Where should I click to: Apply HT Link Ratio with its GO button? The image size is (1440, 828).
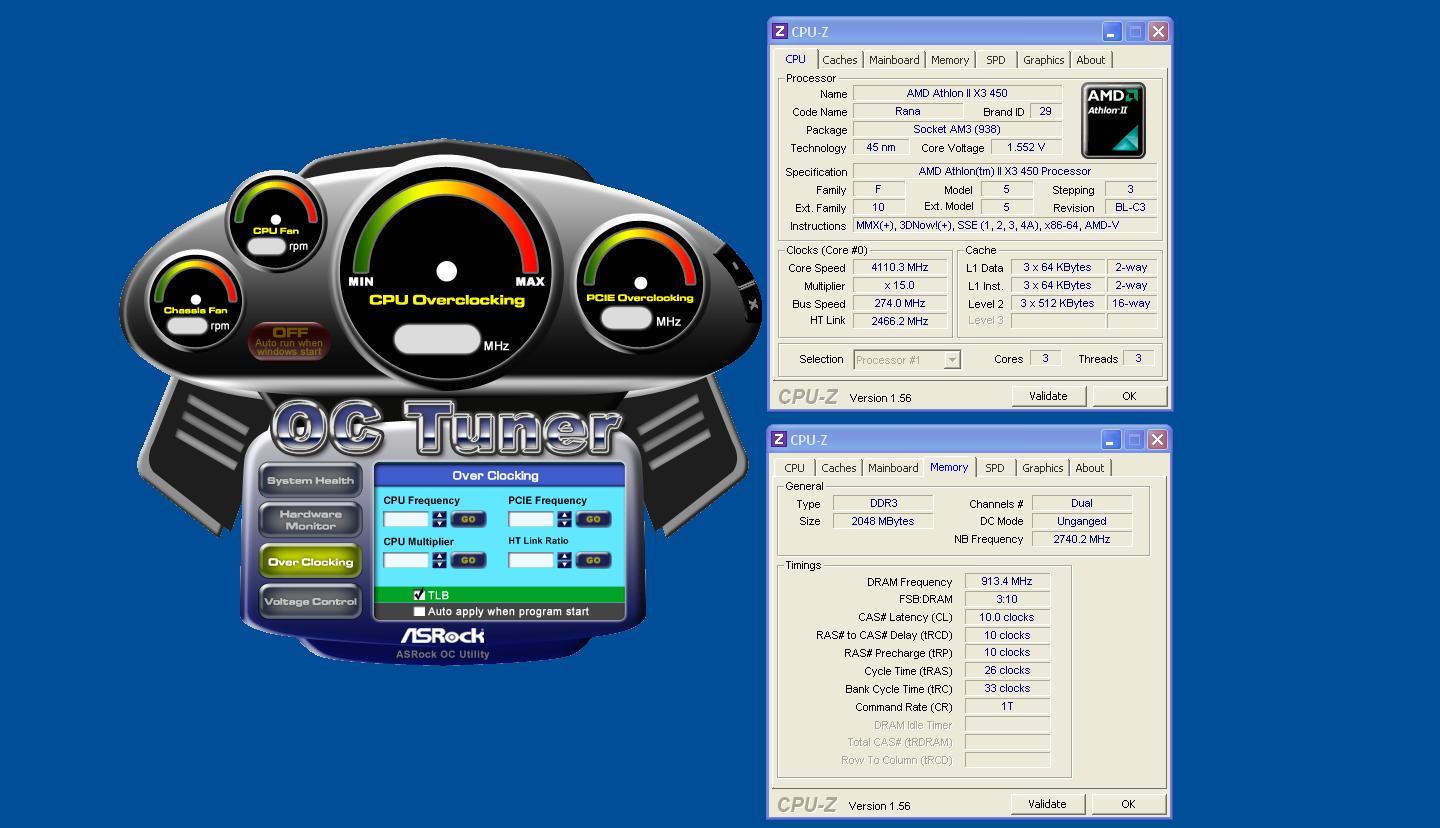593,560
